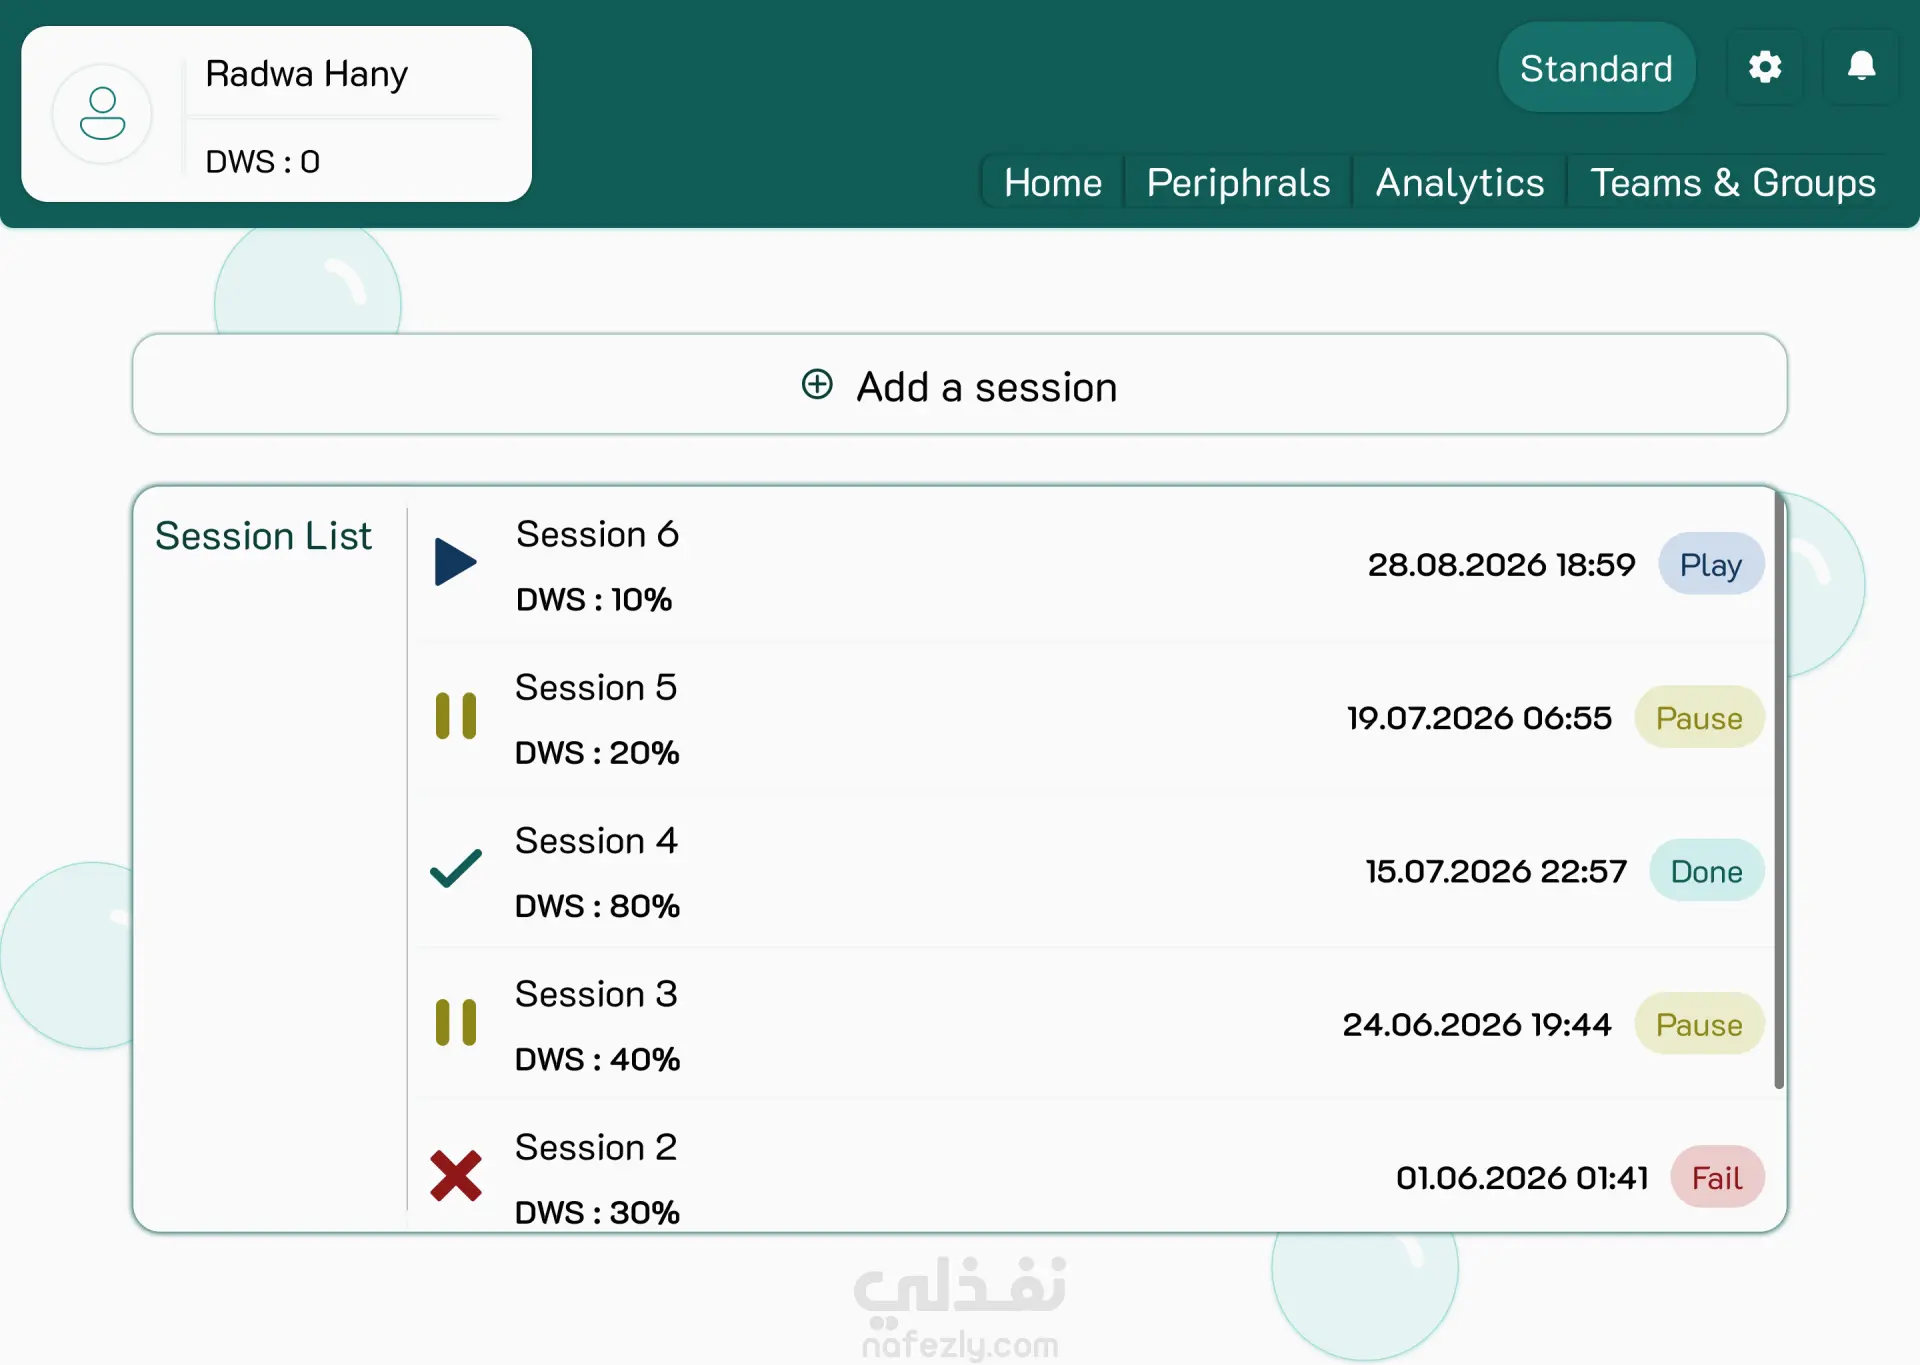Click the Fail badge on Session 2
This screenshot has width=1920, height=1365.
point(1717,1177)
